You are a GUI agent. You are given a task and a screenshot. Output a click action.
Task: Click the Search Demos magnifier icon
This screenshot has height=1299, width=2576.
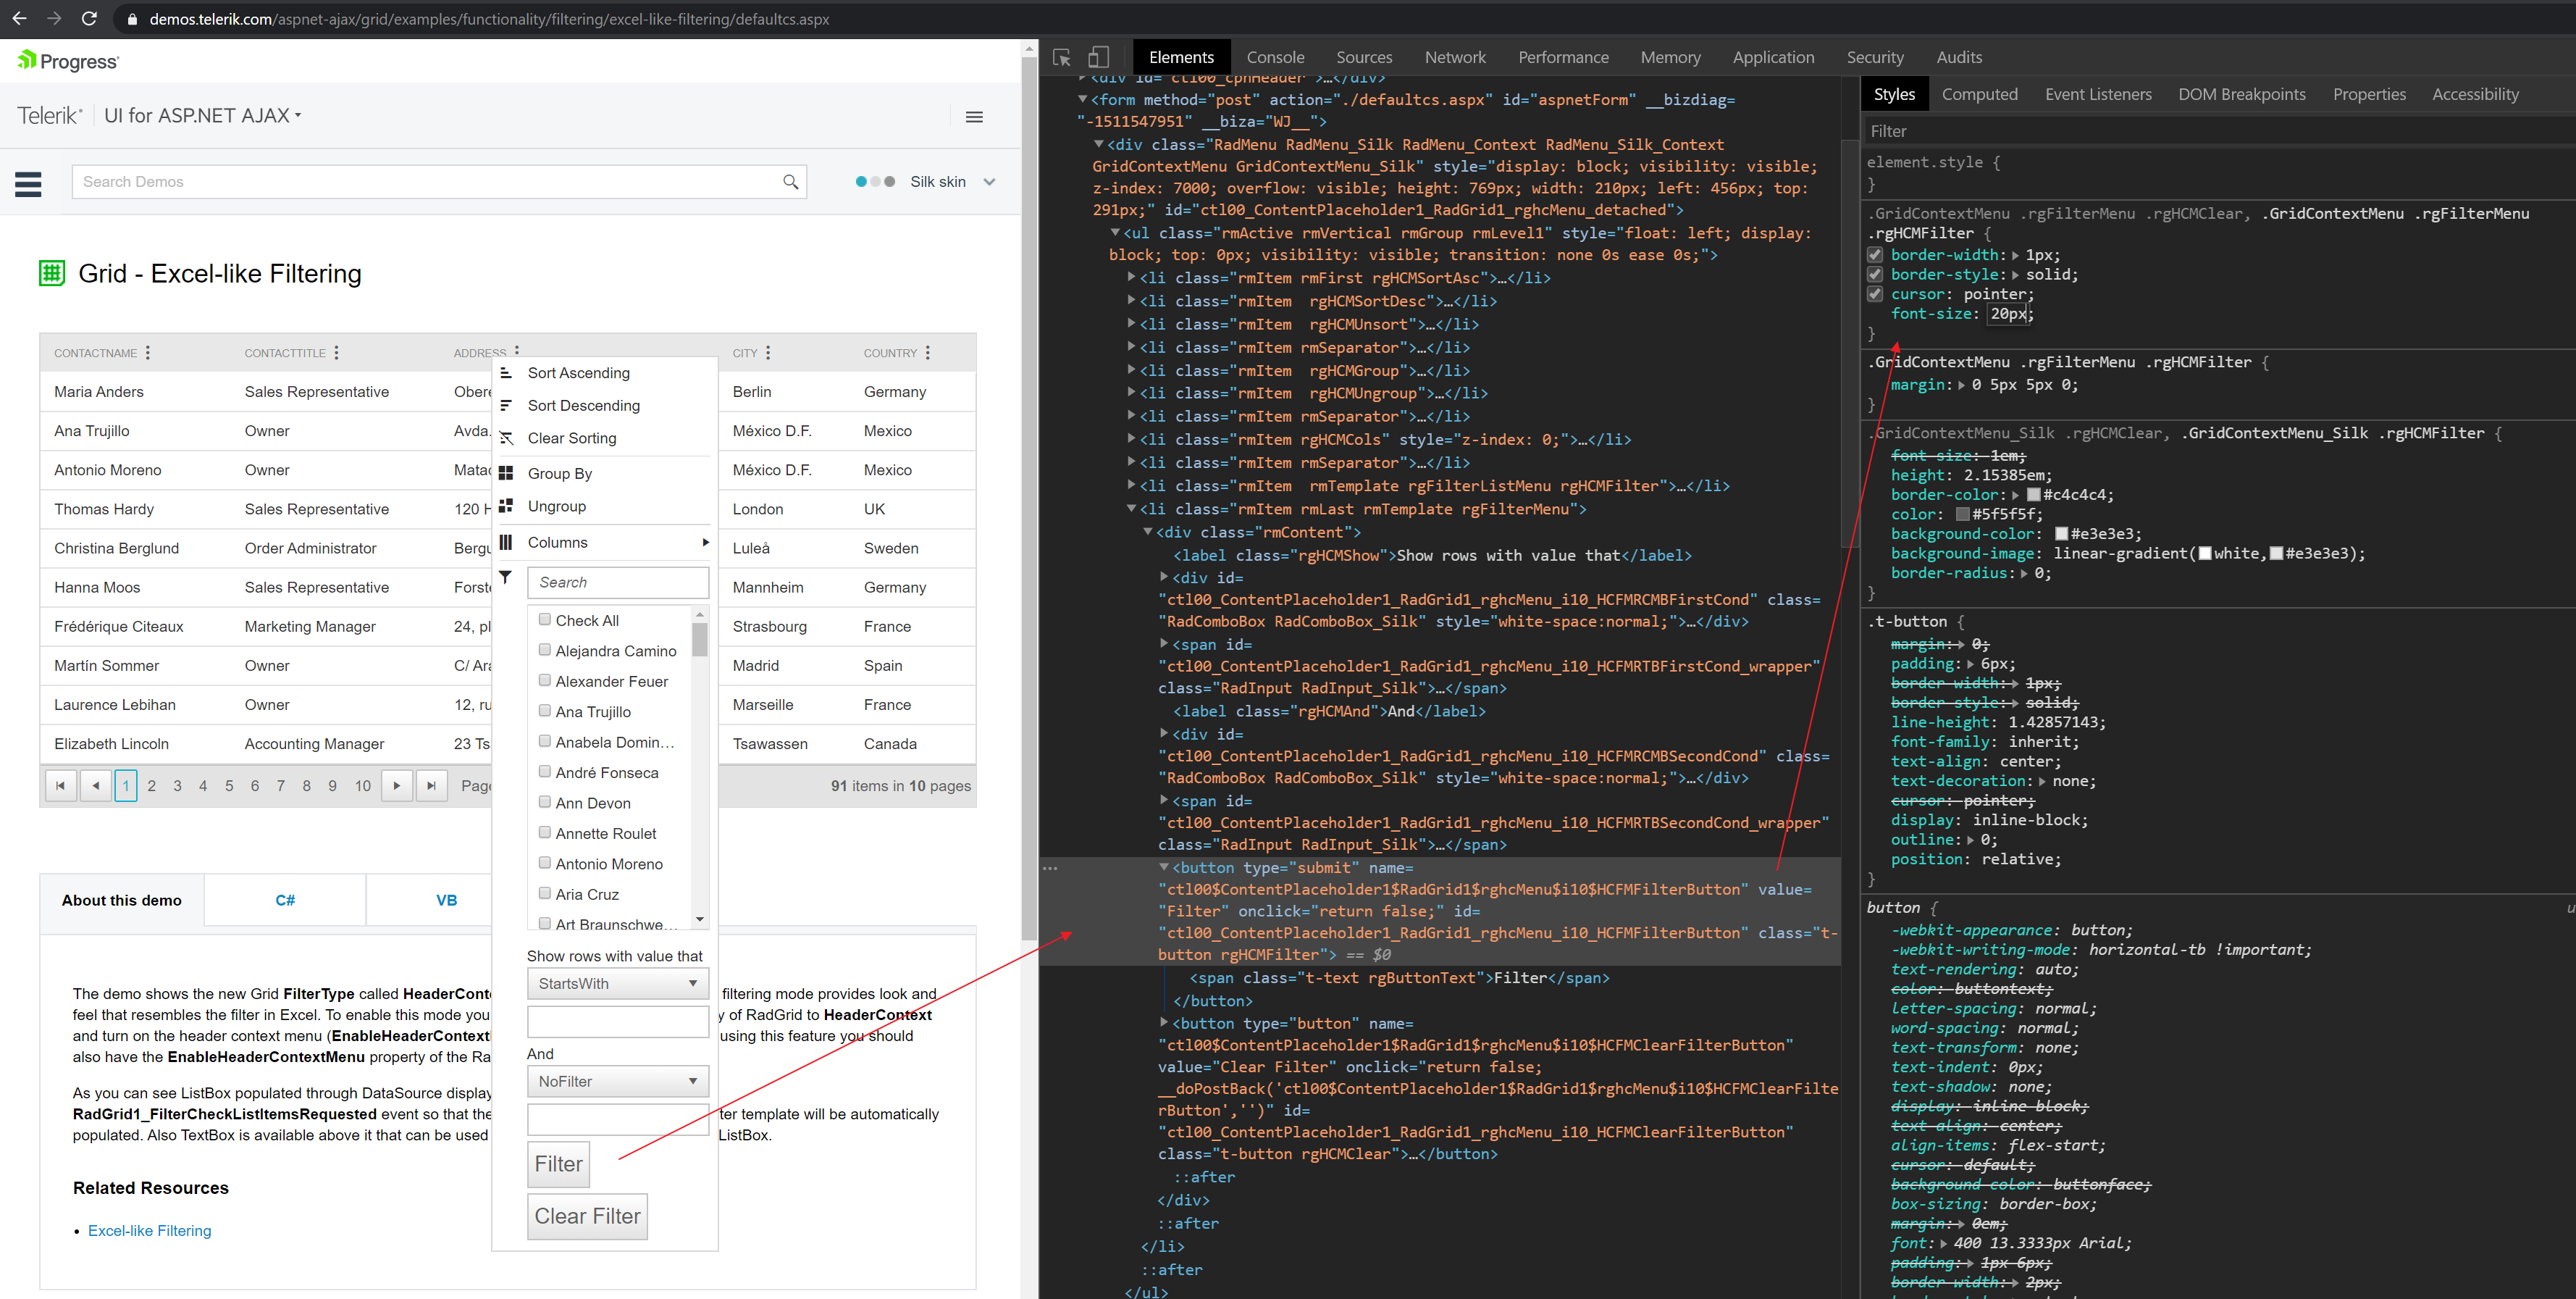pos(790,182)
